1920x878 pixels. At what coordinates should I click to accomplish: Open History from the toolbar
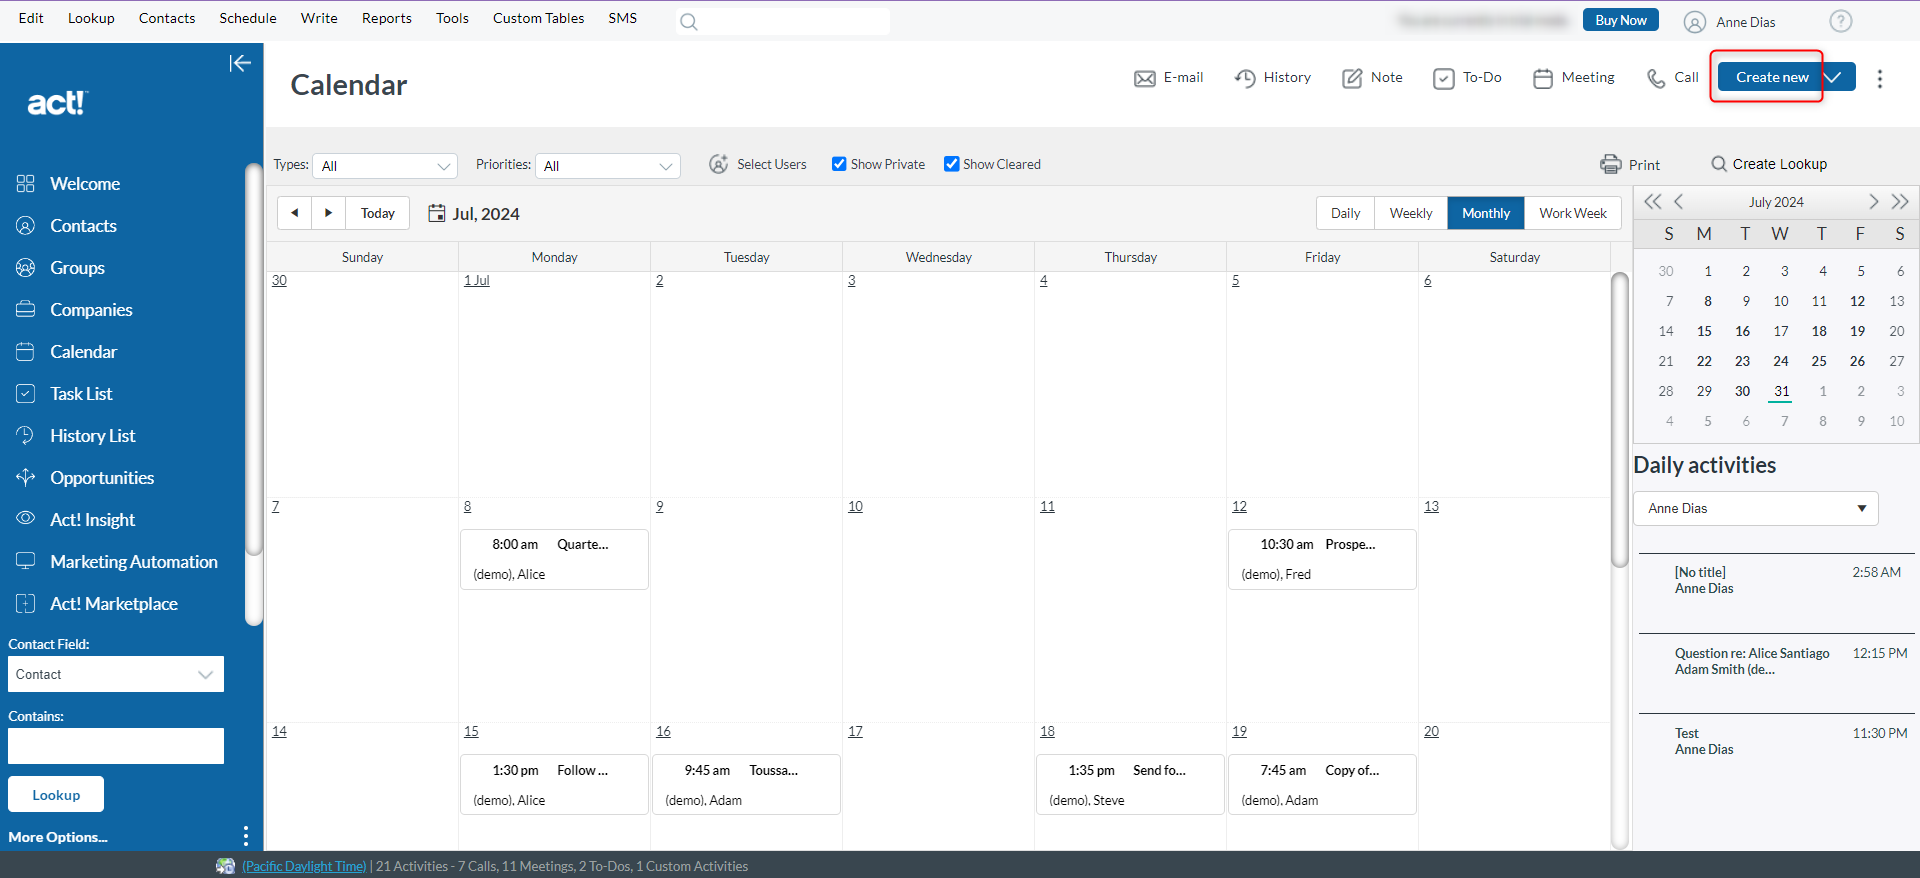click(1272, 78)
